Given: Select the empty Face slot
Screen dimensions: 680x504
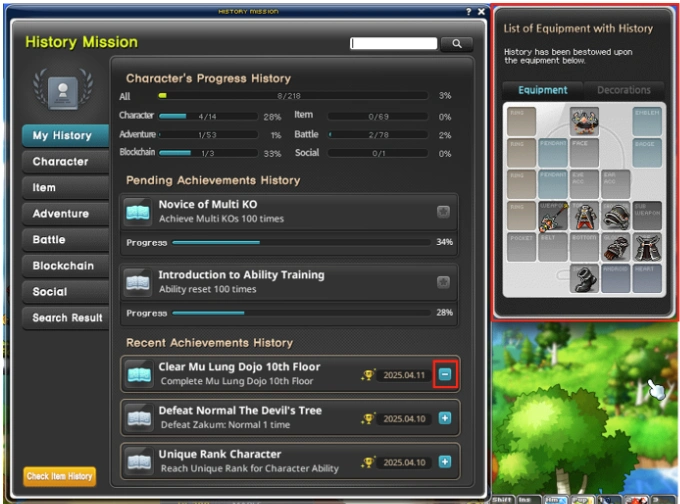Looking at the screenshot, I should pyautogui.click(x=584, y=153).
